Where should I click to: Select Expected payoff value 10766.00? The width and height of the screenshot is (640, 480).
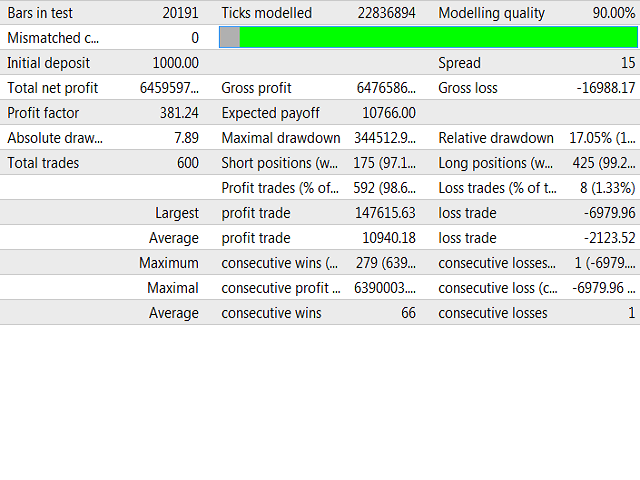click(389, 113)
